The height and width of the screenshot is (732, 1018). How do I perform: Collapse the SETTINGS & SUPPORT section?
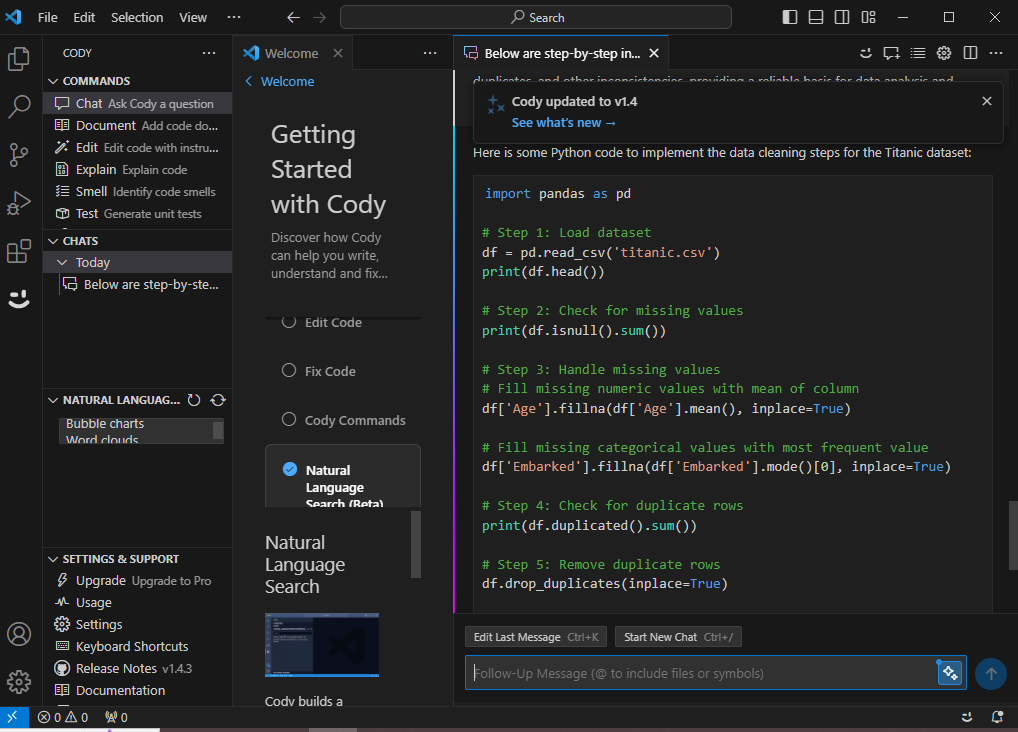point(54,559)
